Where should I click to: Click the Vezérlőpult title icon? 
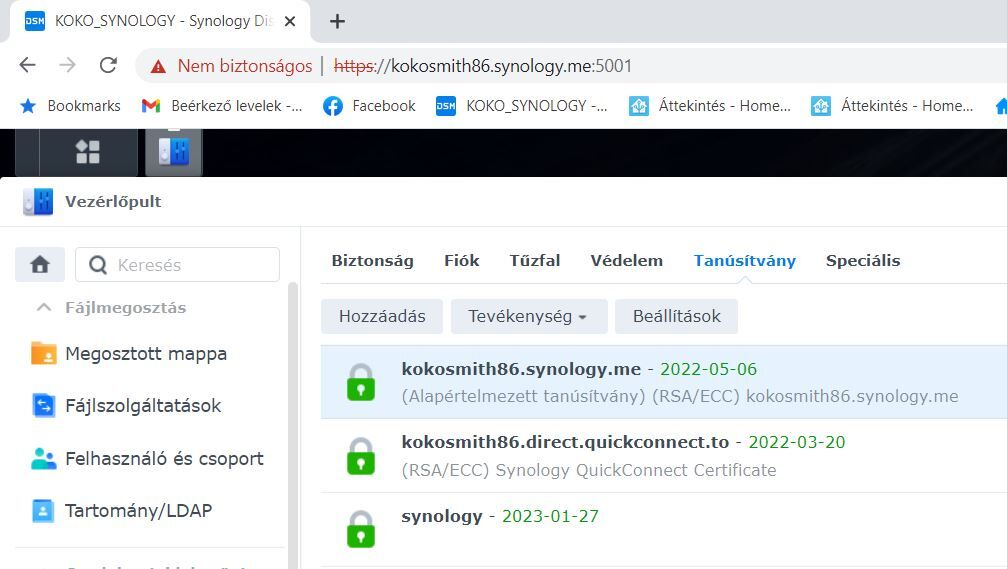(39, 202)
